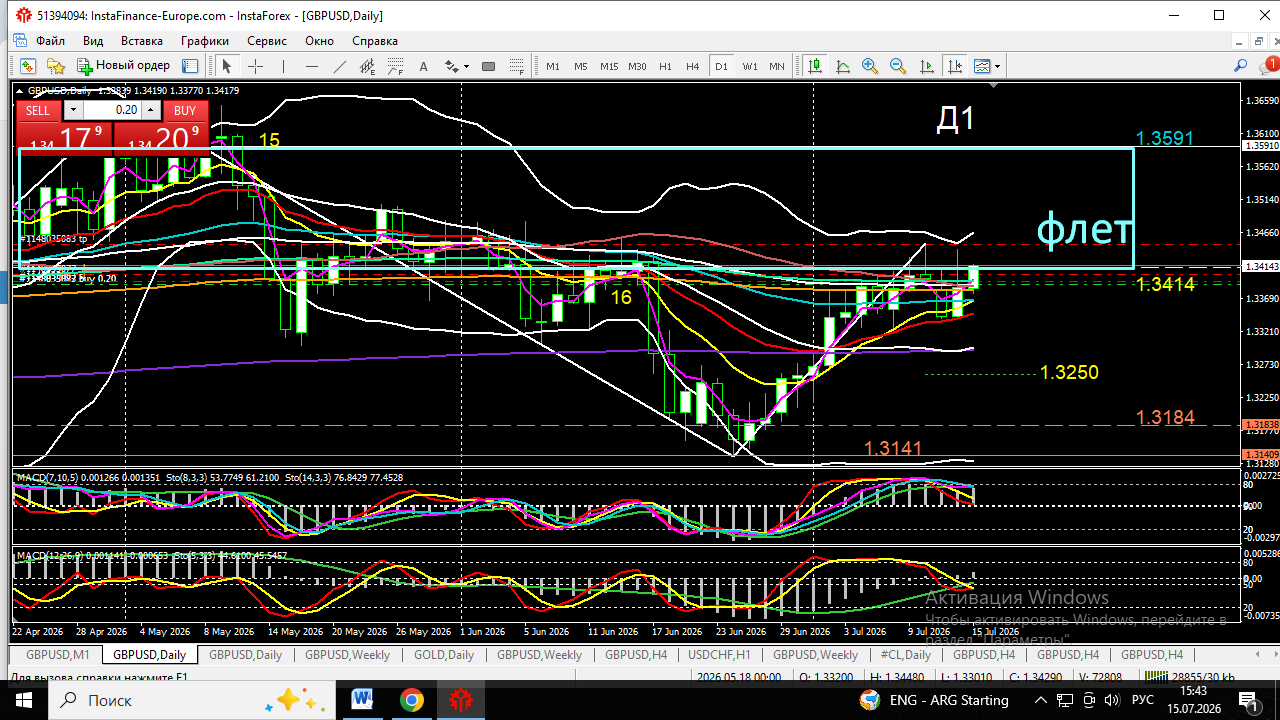Open the chart profiles icon
The width and height of the screenshot is (1280, 720).
coord(56,66)
